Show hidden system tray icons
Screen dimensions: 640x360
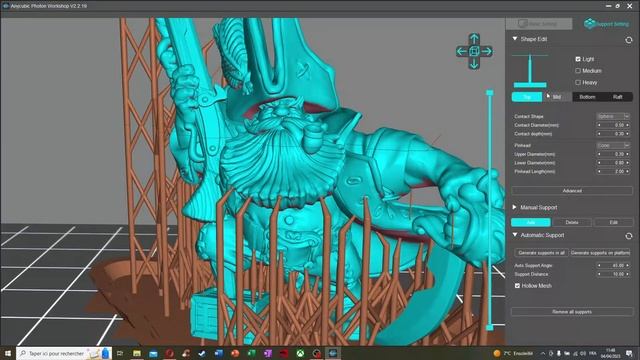[x=543, y=353]
